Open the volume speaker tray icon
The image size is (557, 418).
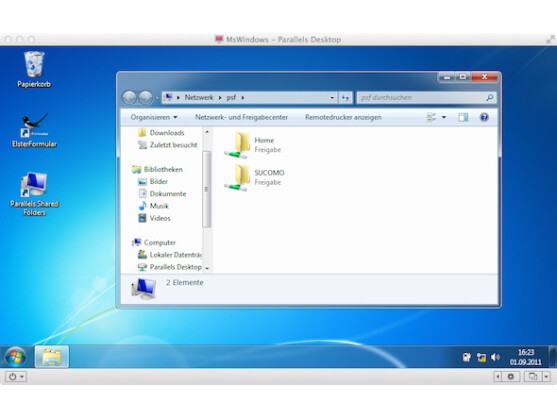[x=495, y=357]
